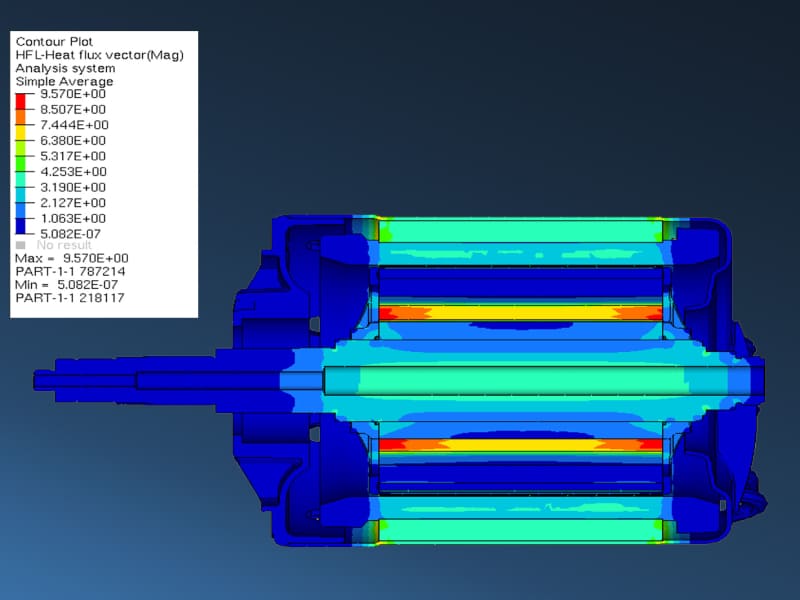Select the gray No result swatch
Screen dimensions: 800x600
21,245
